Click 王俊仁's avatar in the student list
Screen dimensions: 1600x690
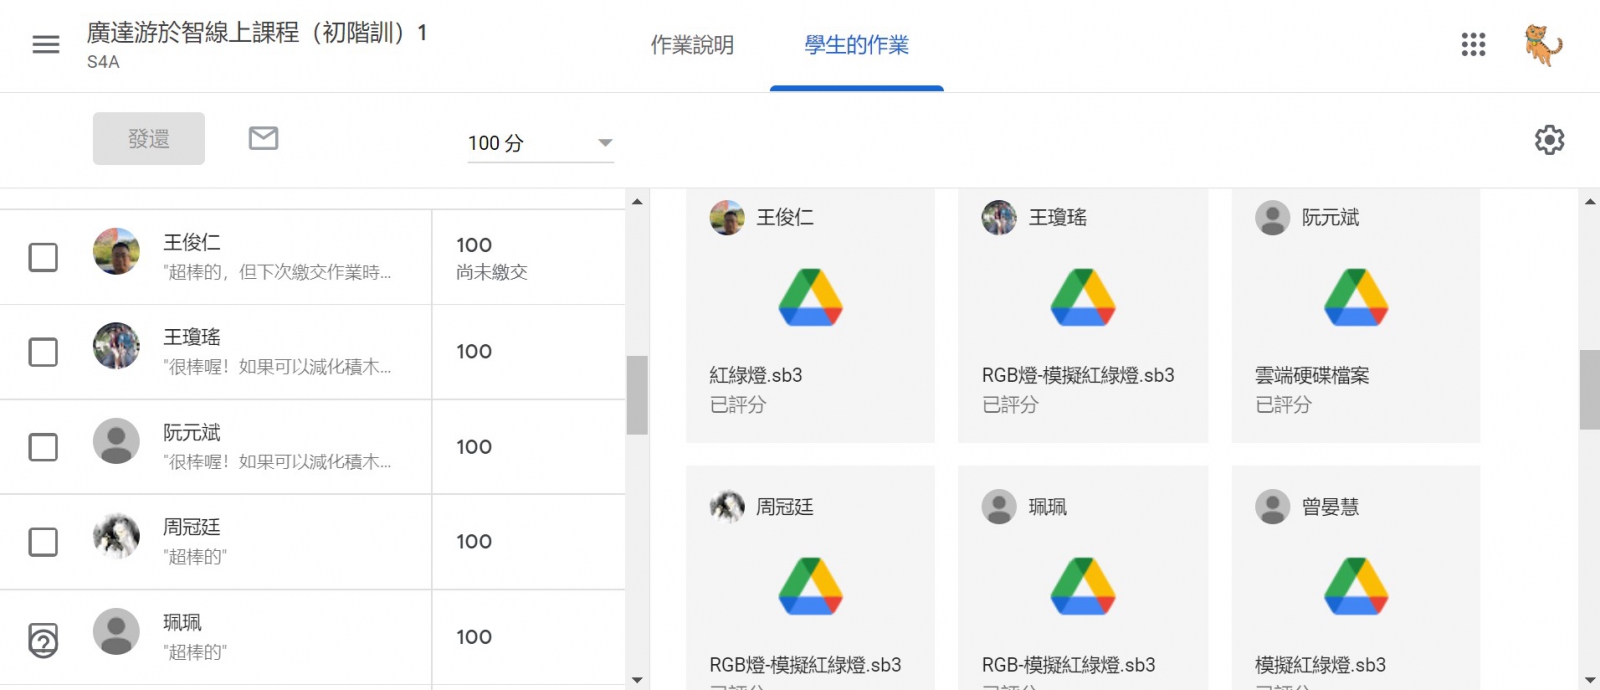[116, 251]
